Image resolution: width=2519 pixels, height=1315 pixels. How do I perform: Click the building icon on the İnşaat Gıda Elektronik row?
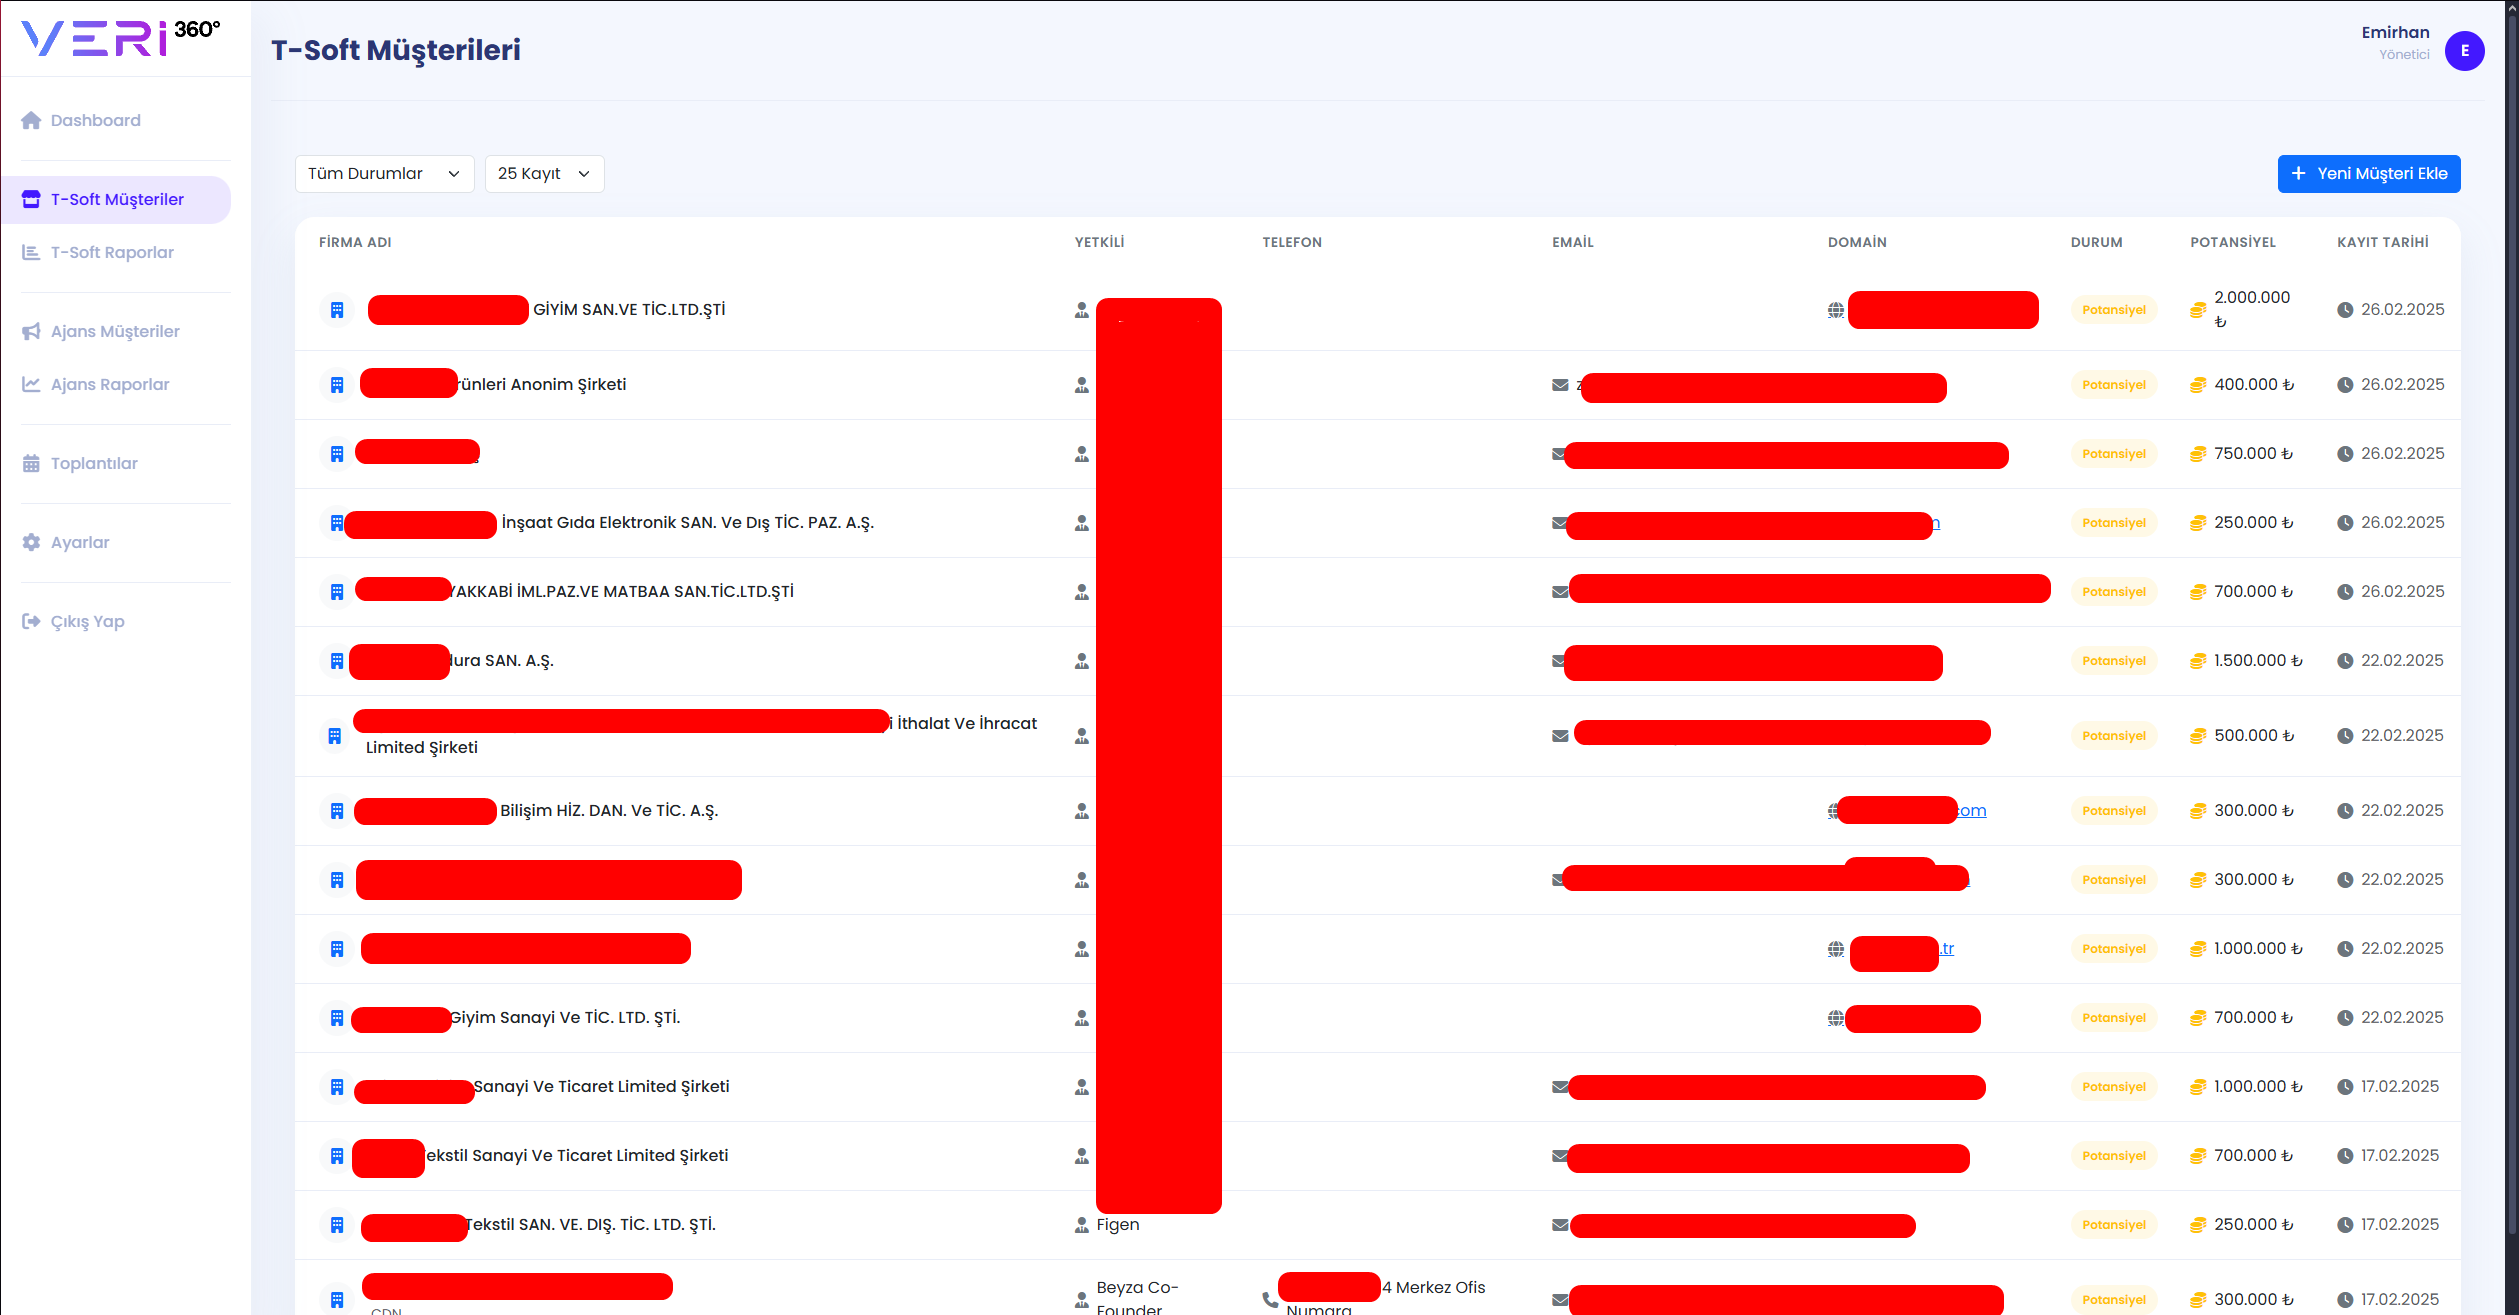pyautogui.click(x=337, y=523)
